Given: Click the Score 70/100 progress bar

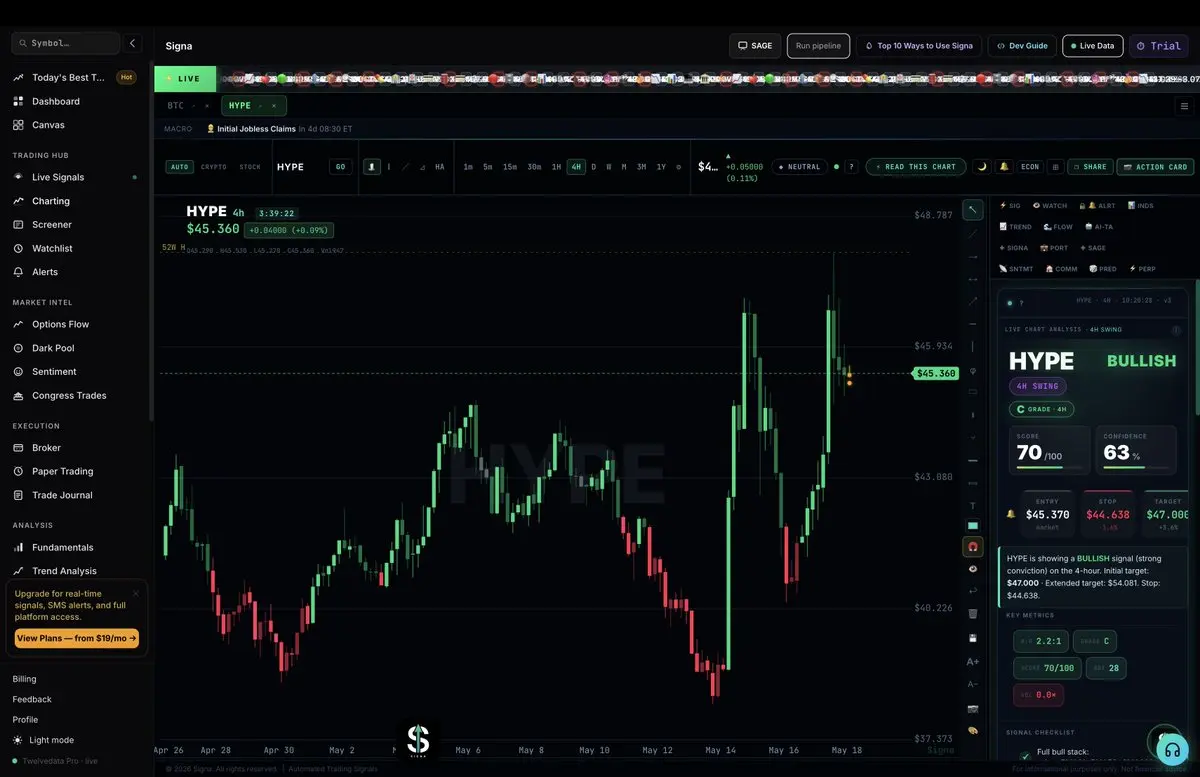Looking at the screenshot, I should point(1050,466).
